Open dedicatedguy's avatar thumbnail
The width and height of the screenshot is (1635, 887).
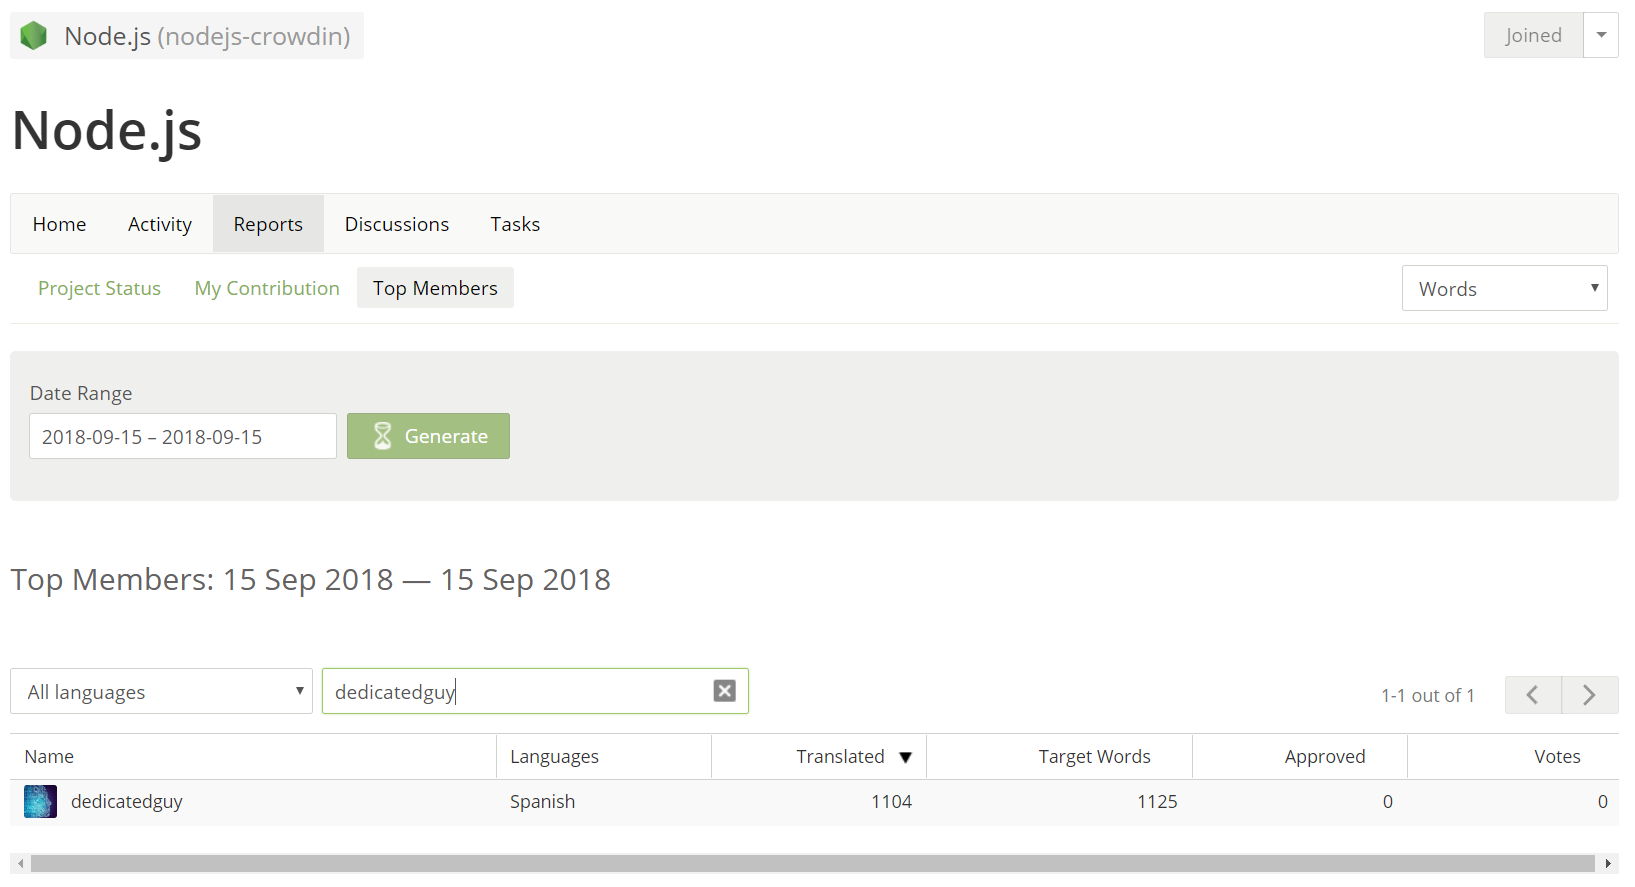tap(40, 802)
